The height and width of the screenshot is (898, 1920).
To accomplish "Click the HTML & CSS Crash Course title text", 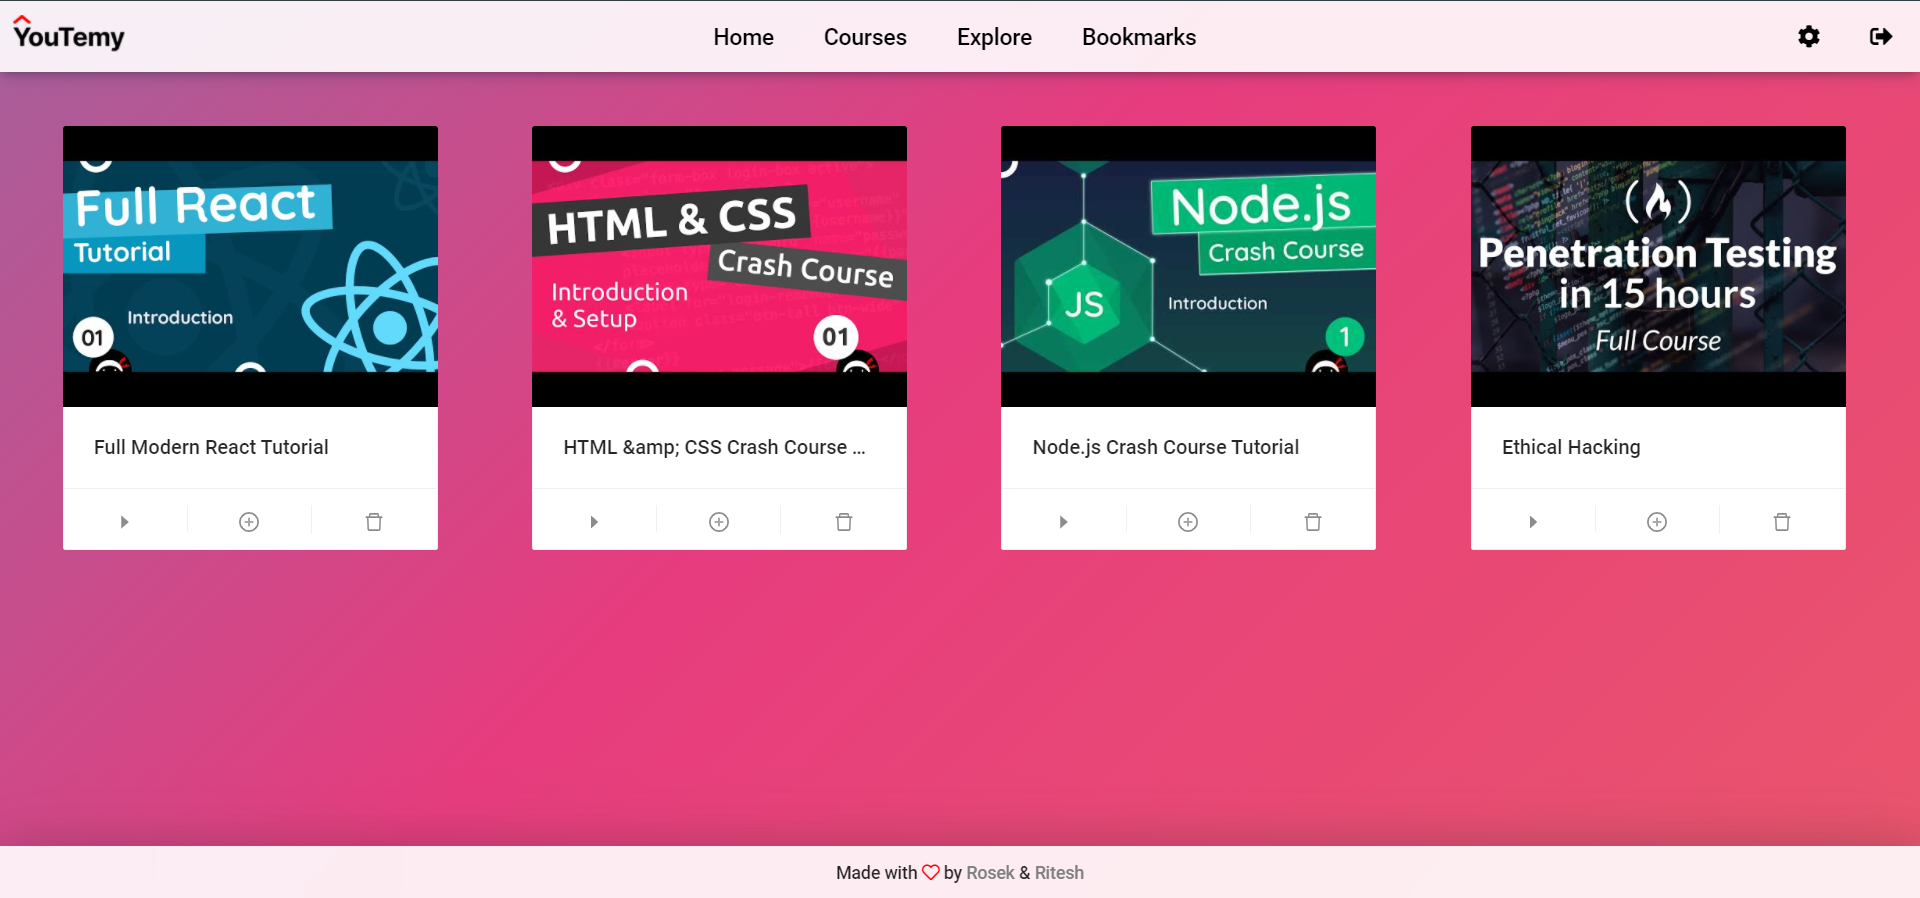I will pos(714,447).
